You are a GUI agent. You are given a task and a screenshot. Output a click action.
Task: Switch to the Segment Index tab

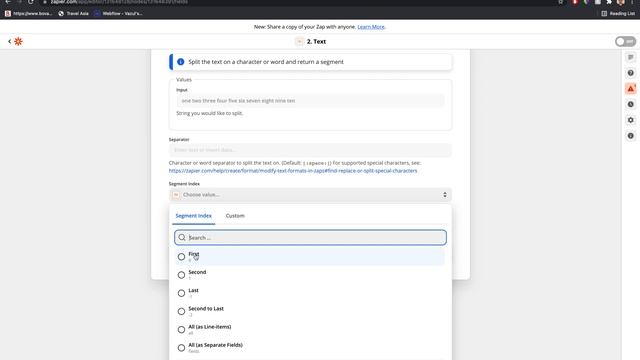click(193, 216)
